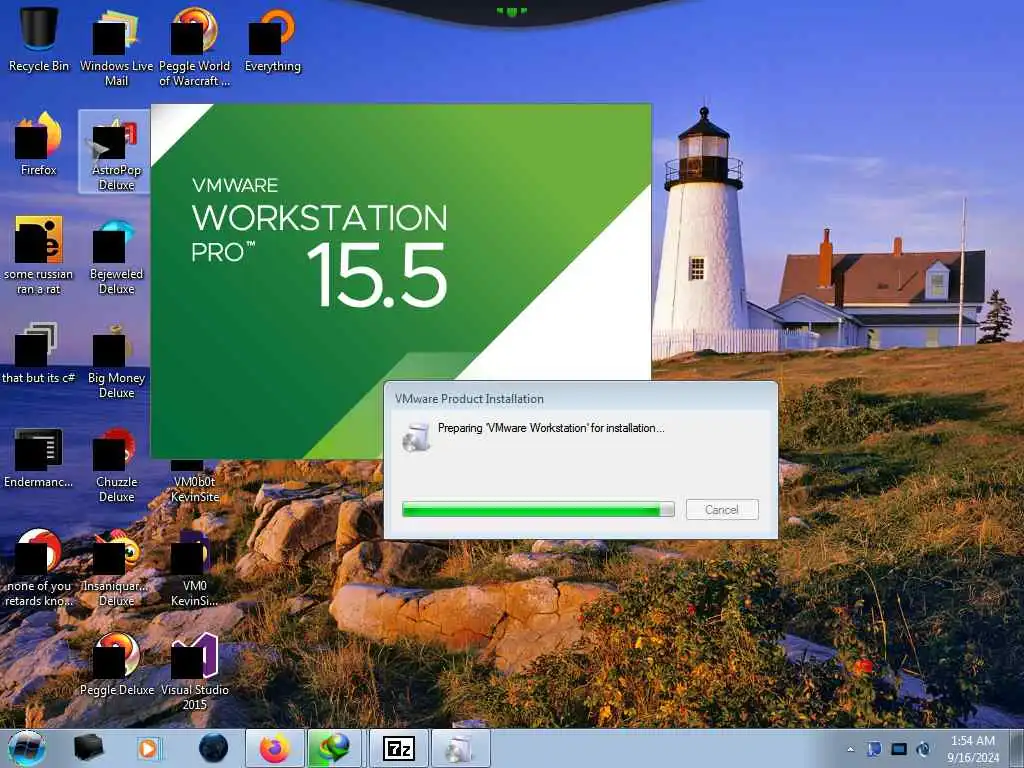Select the 'VM0 KevinSi...' desktop icon
The image size is (1024, 768).
pos(195,567)
